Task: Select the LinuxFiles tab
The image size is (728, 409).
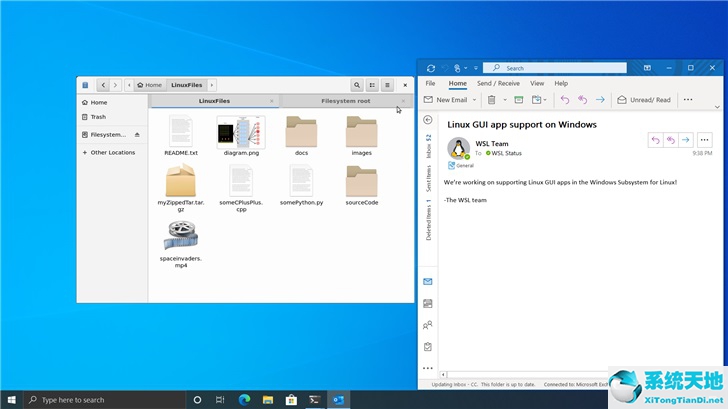Action: coord(214,101)
